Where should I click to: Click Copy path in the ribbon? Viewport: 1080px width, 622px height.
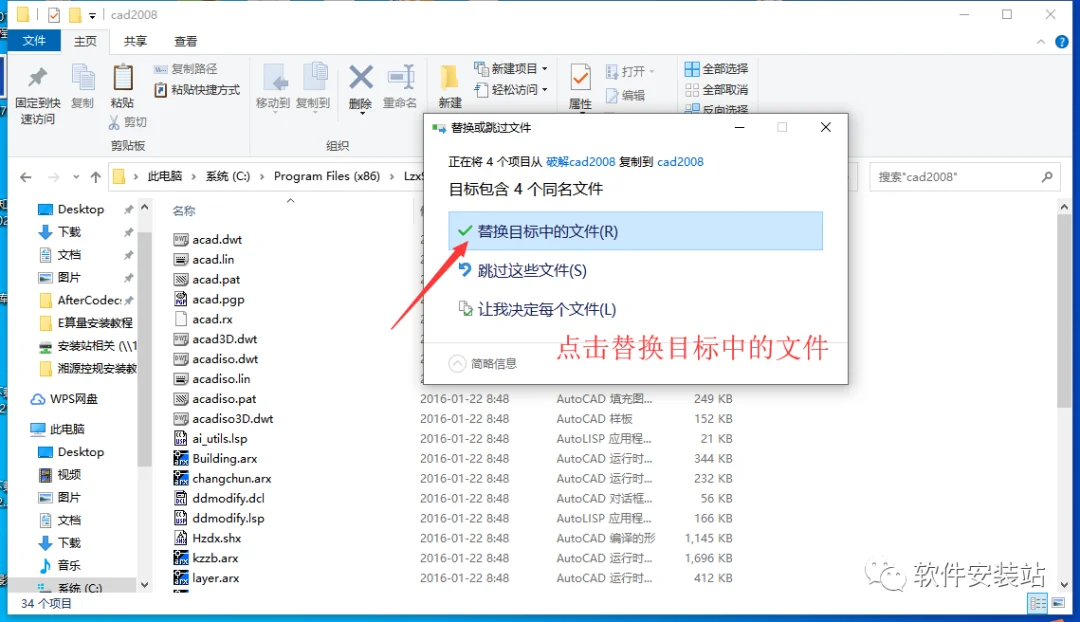[186, 69]
